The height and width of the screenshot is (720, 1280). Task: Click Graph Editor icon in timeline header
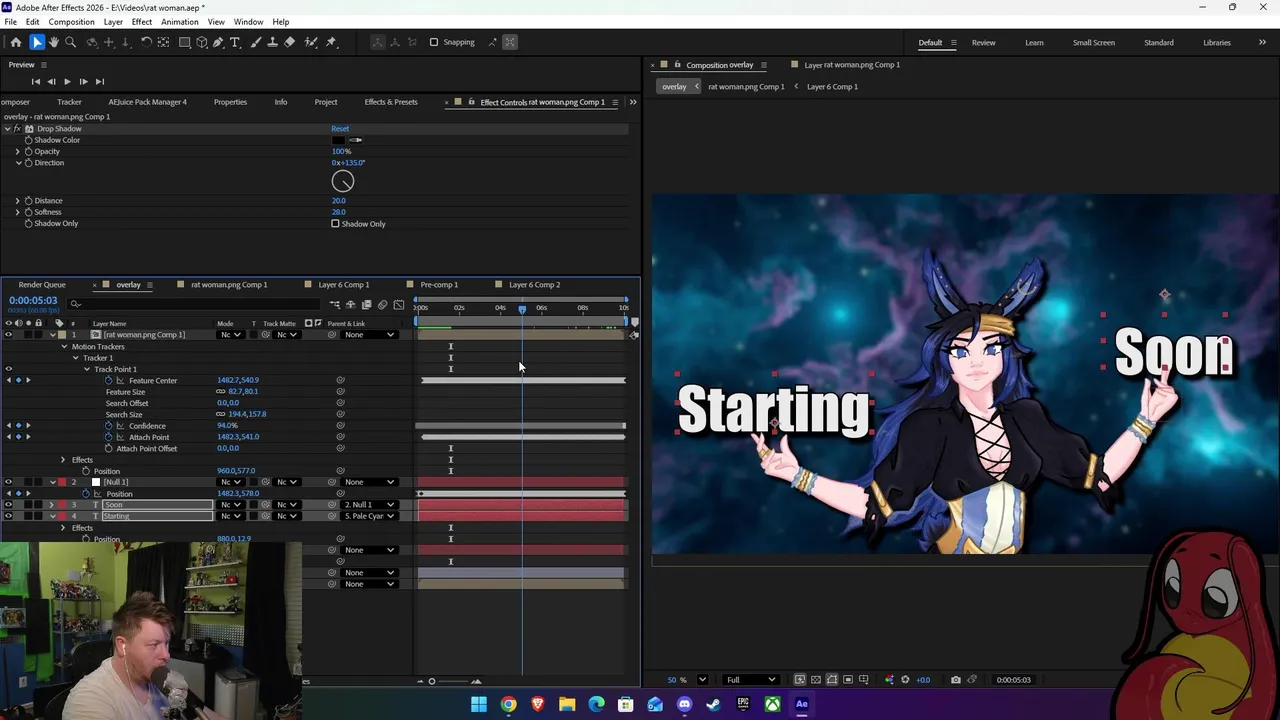click(x=399, y=305)
